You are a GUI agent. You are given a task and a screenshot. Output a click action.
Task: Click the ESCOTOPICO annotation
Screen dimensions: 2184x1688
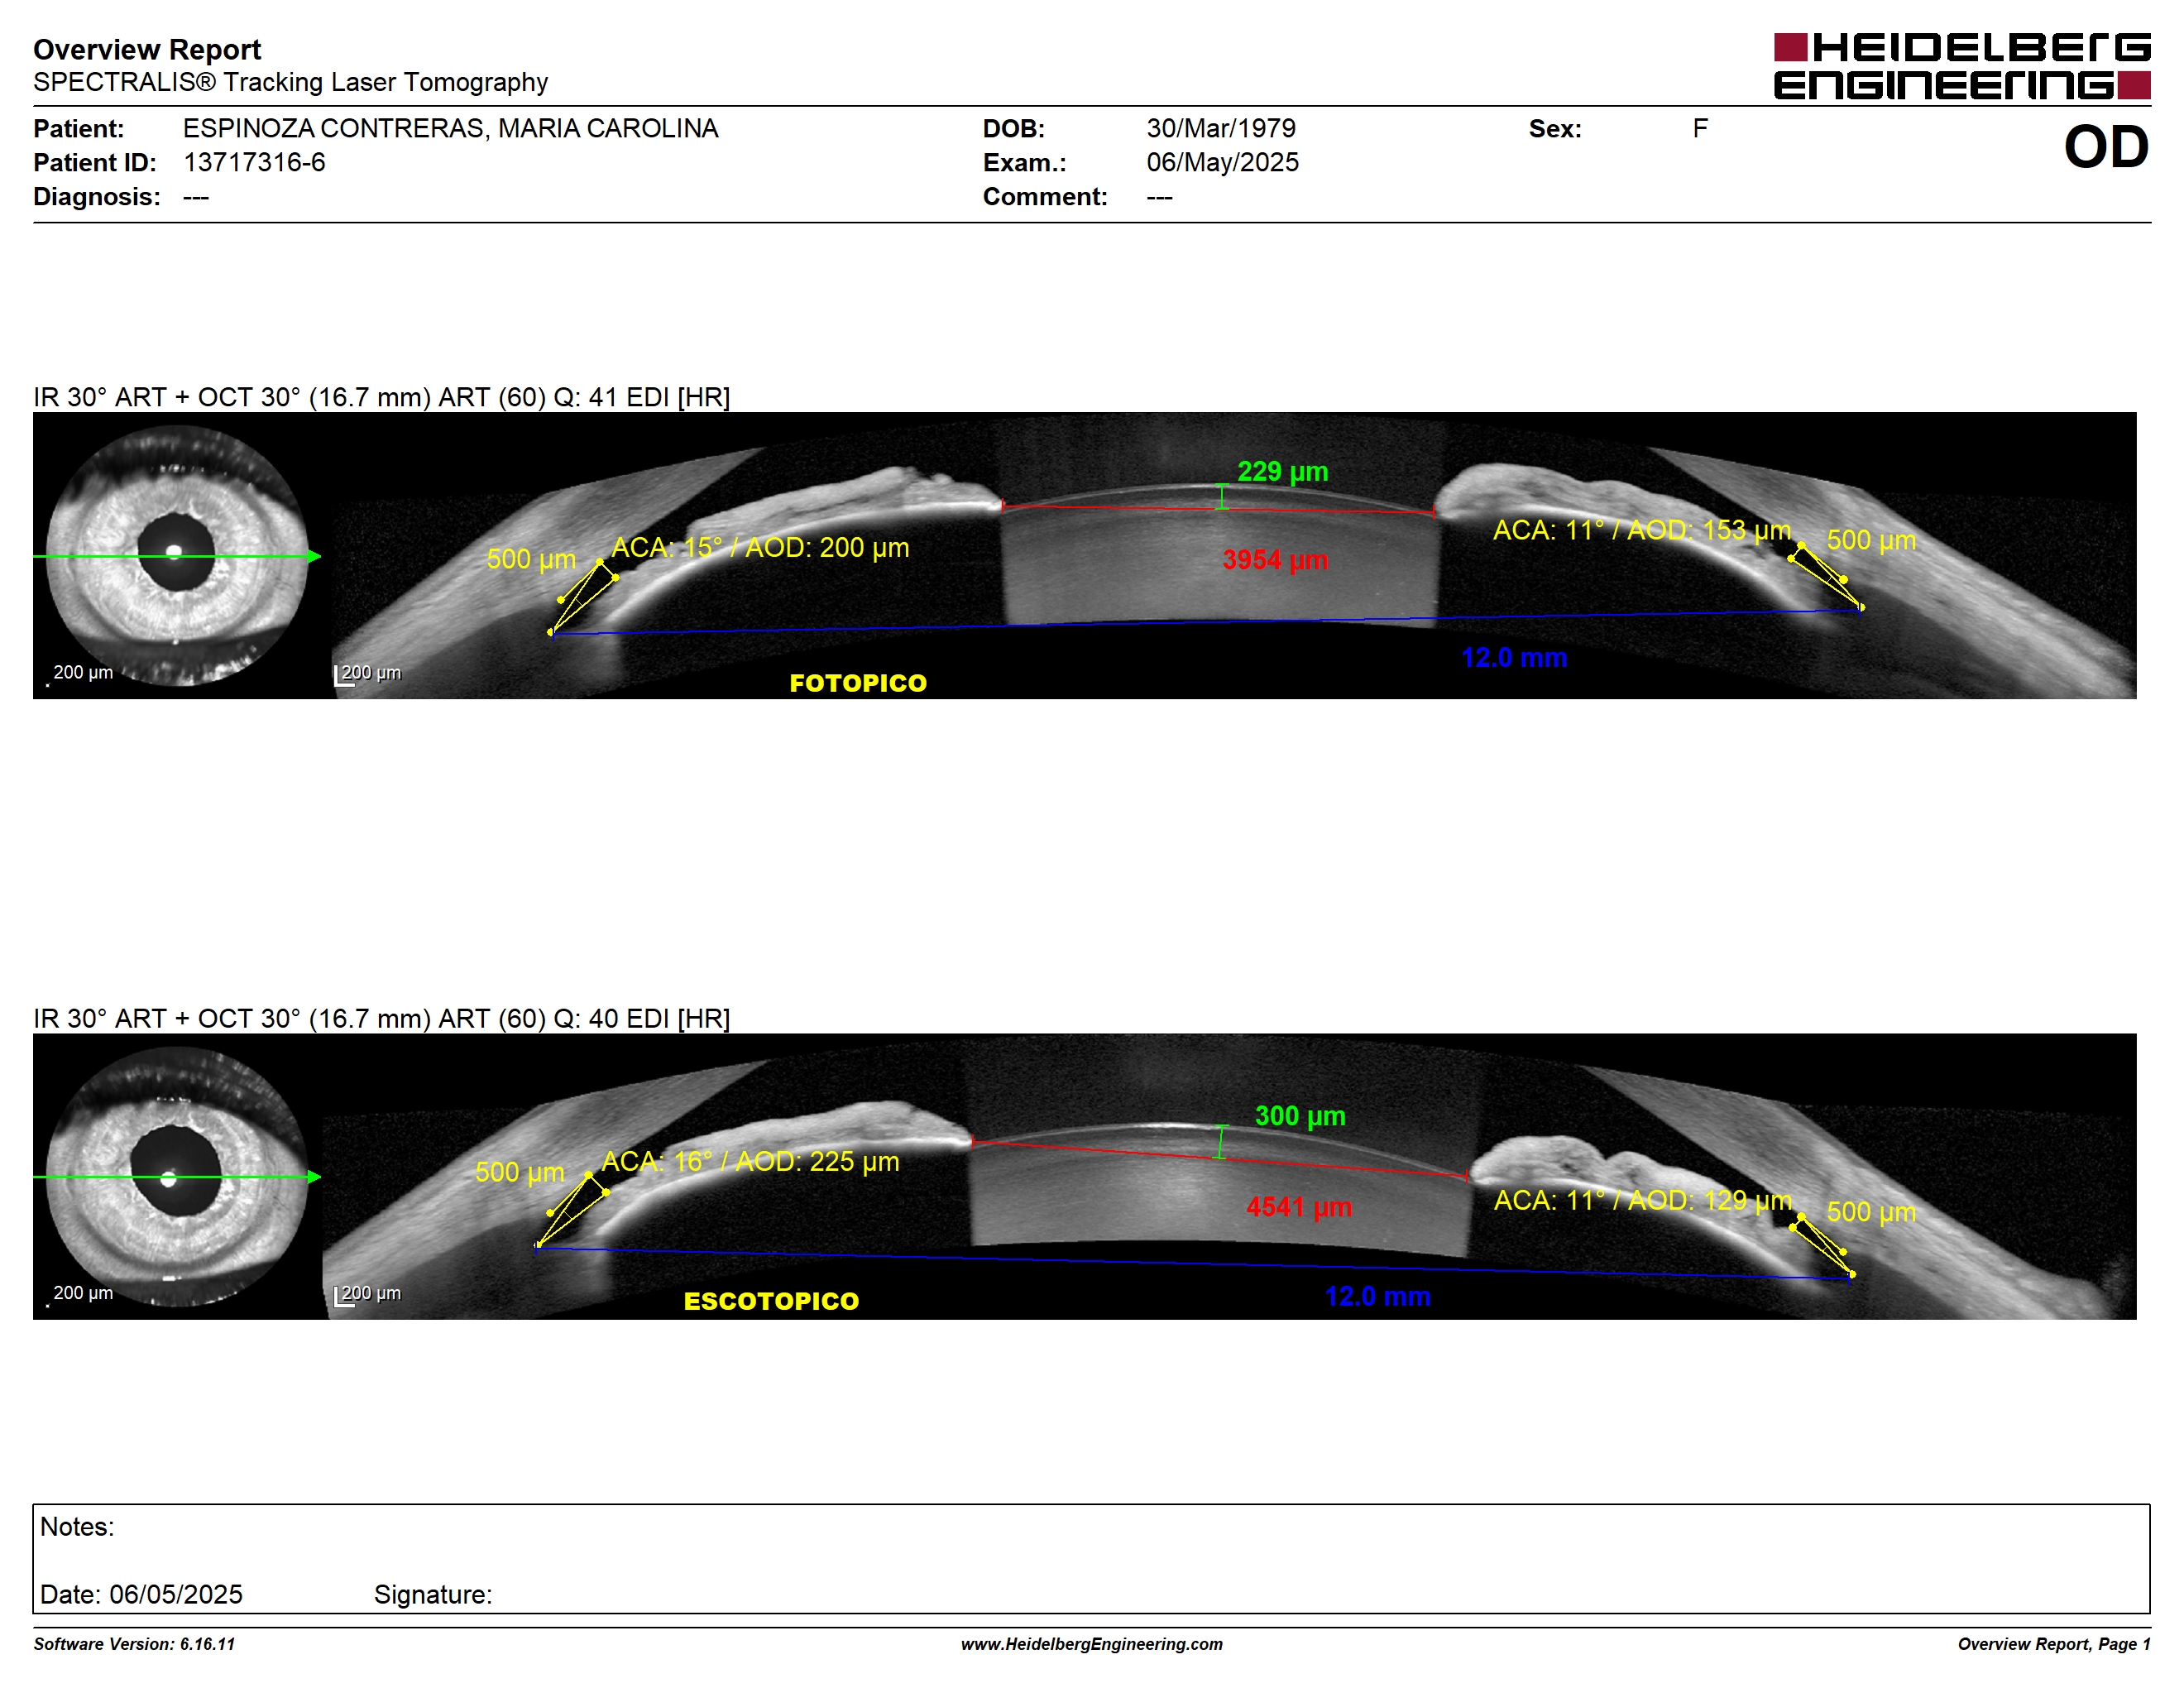(771, 1301)
